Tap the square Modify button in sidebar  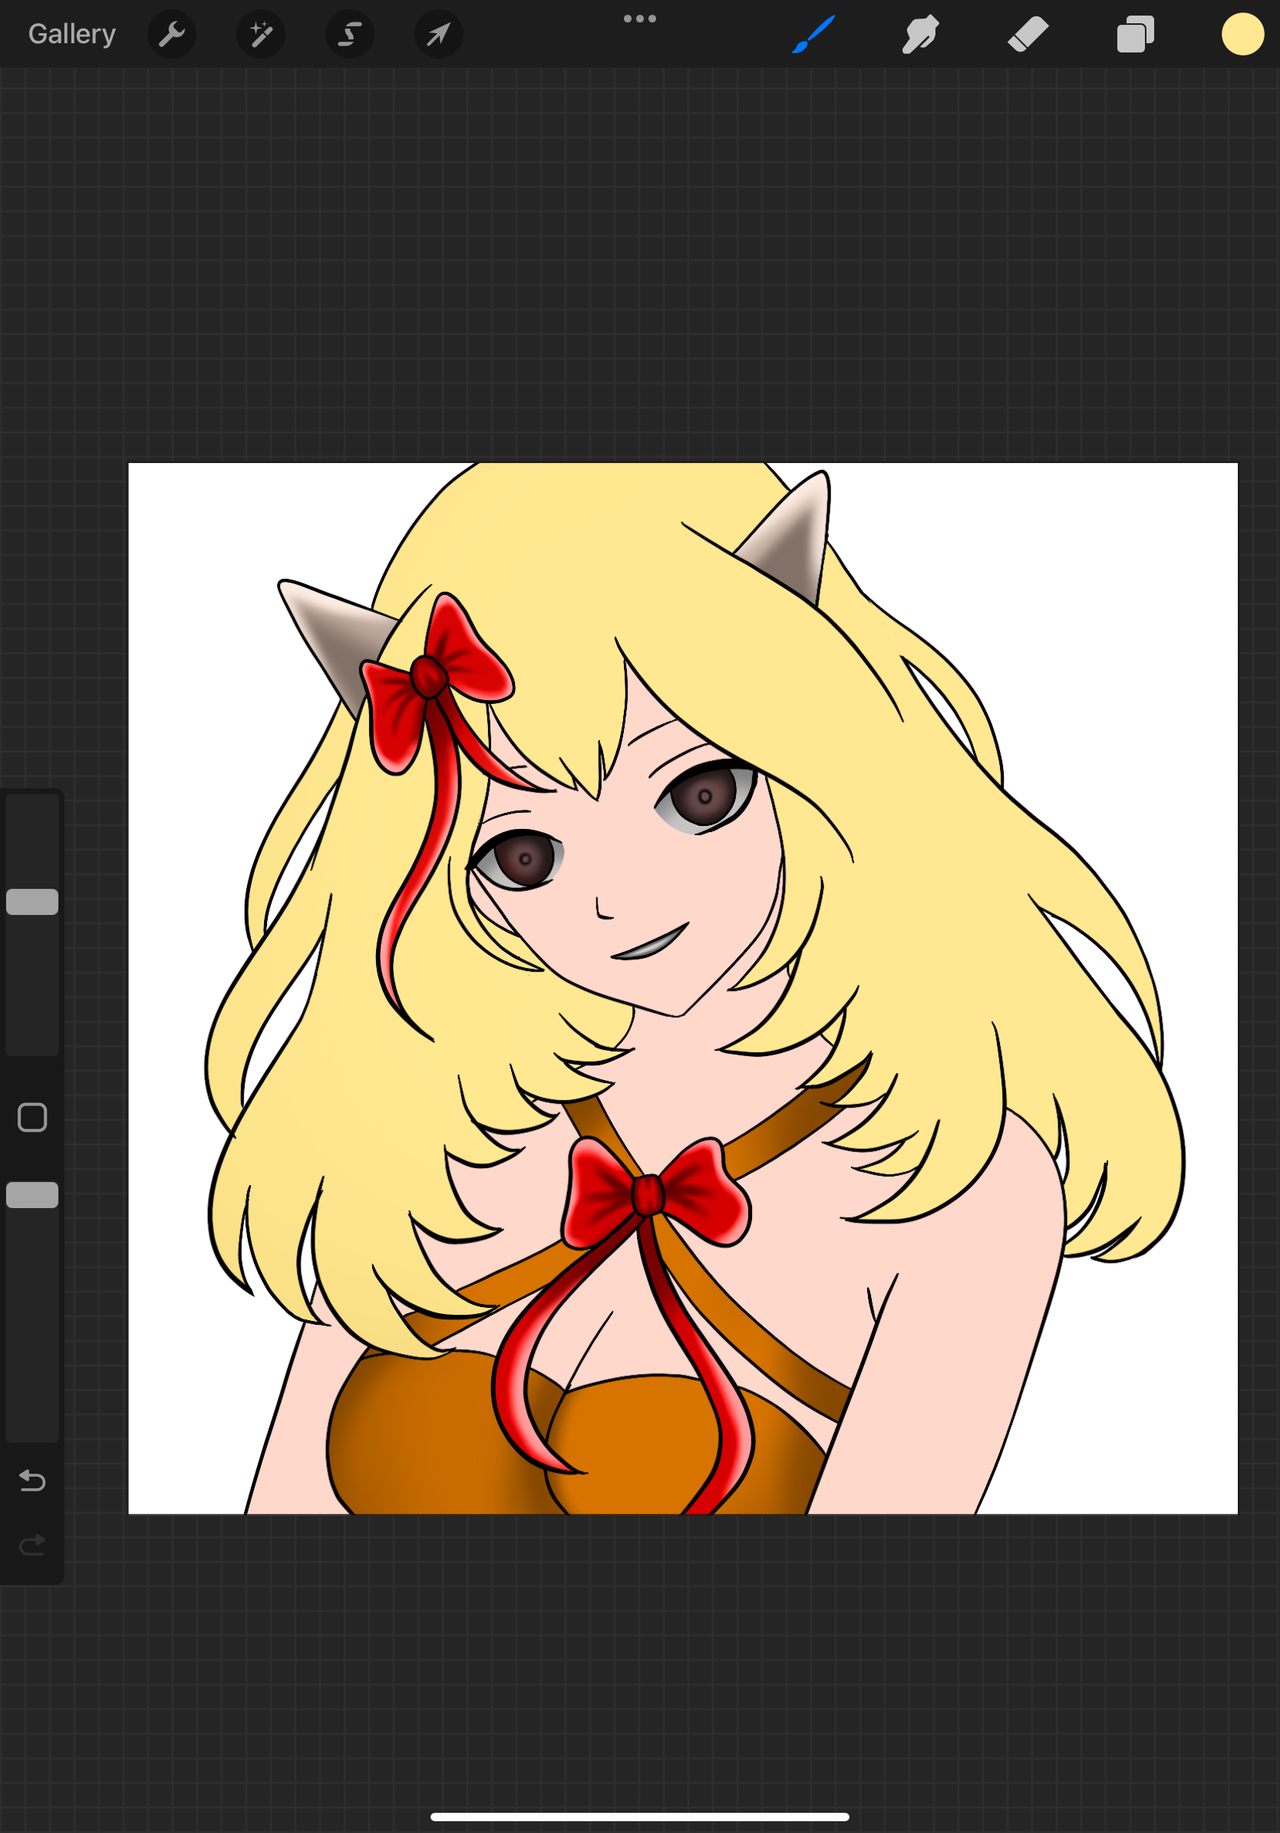tap(32, 1118)
